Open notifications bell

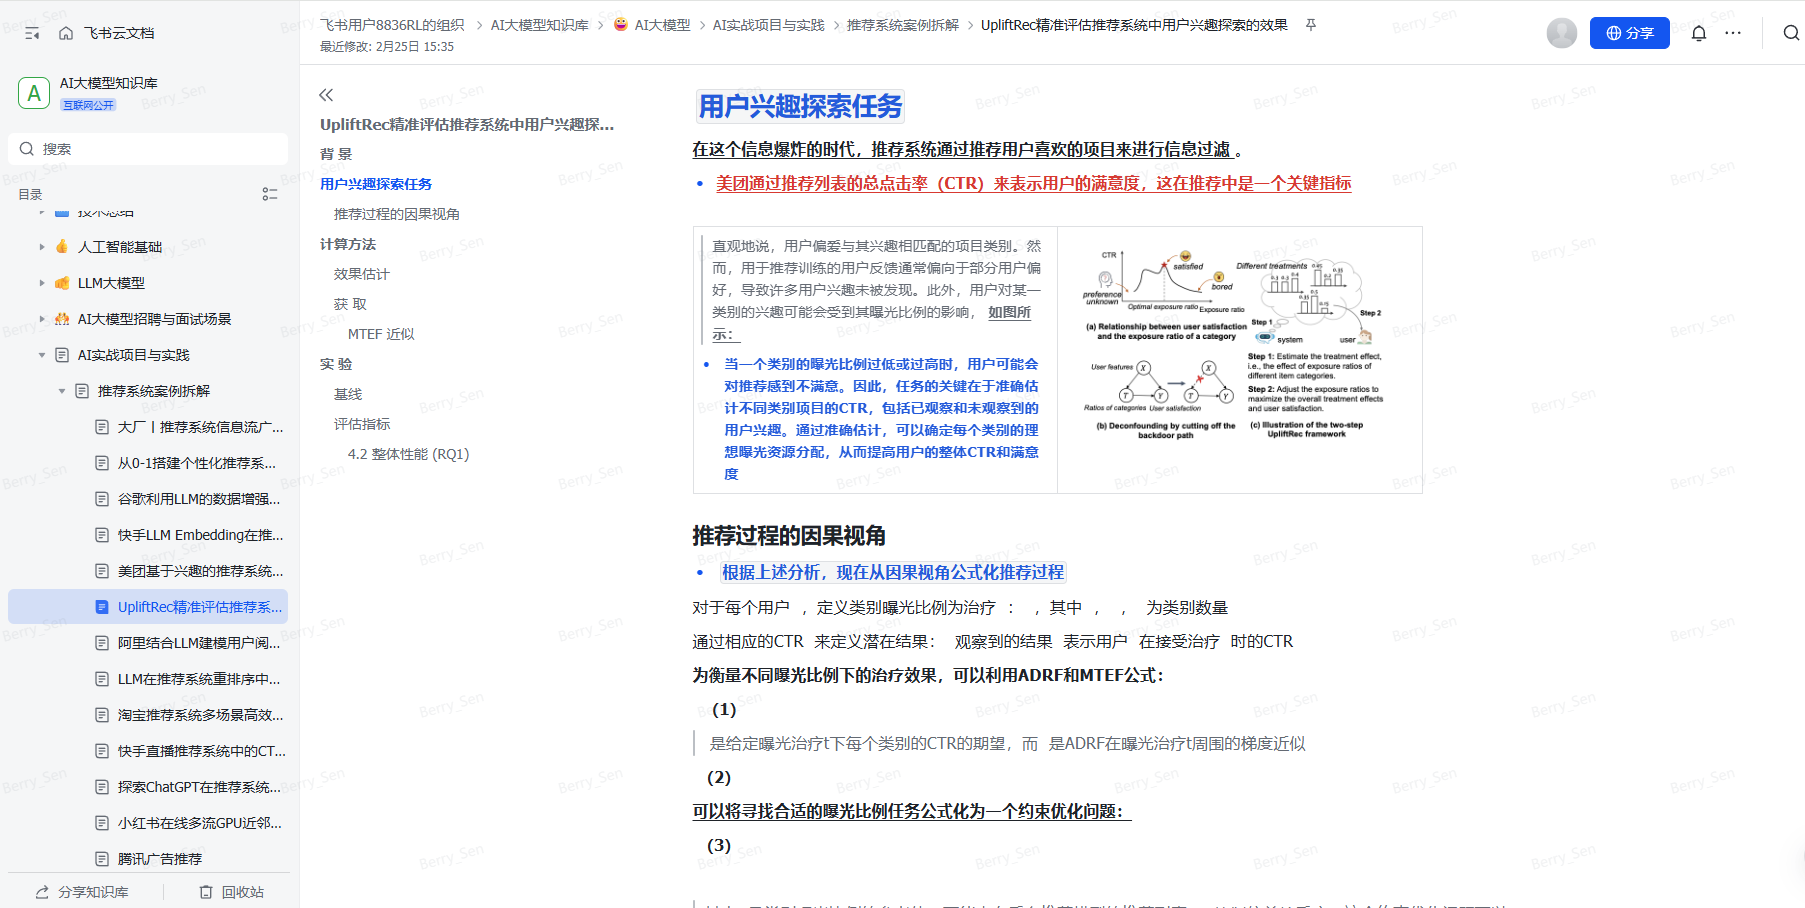coord(1699,33)
